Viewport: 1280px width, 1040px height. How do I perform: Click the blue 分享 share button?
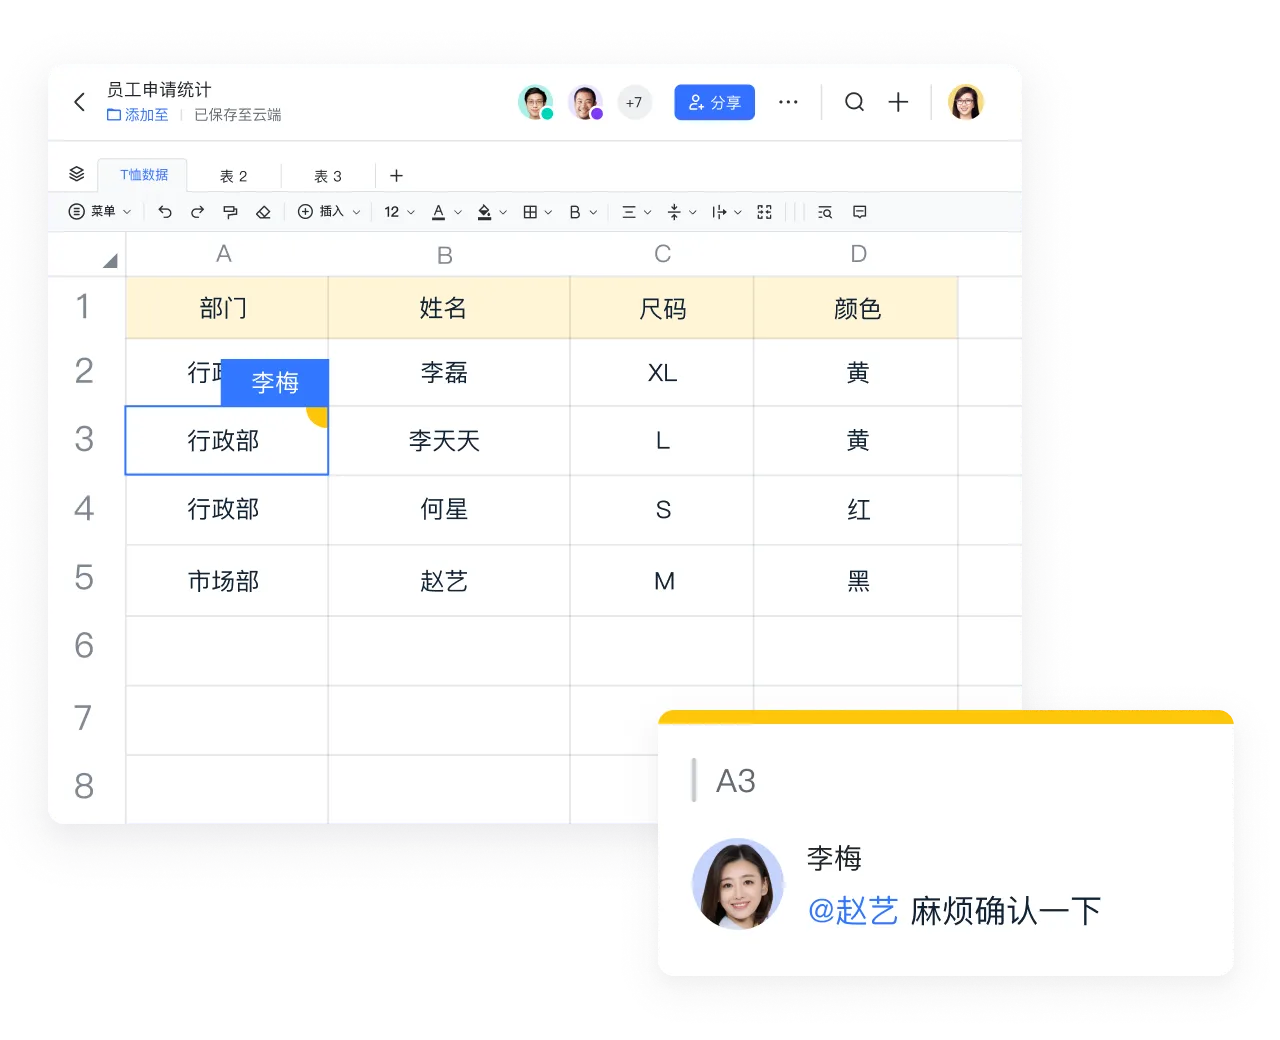[x=714, y=102]
